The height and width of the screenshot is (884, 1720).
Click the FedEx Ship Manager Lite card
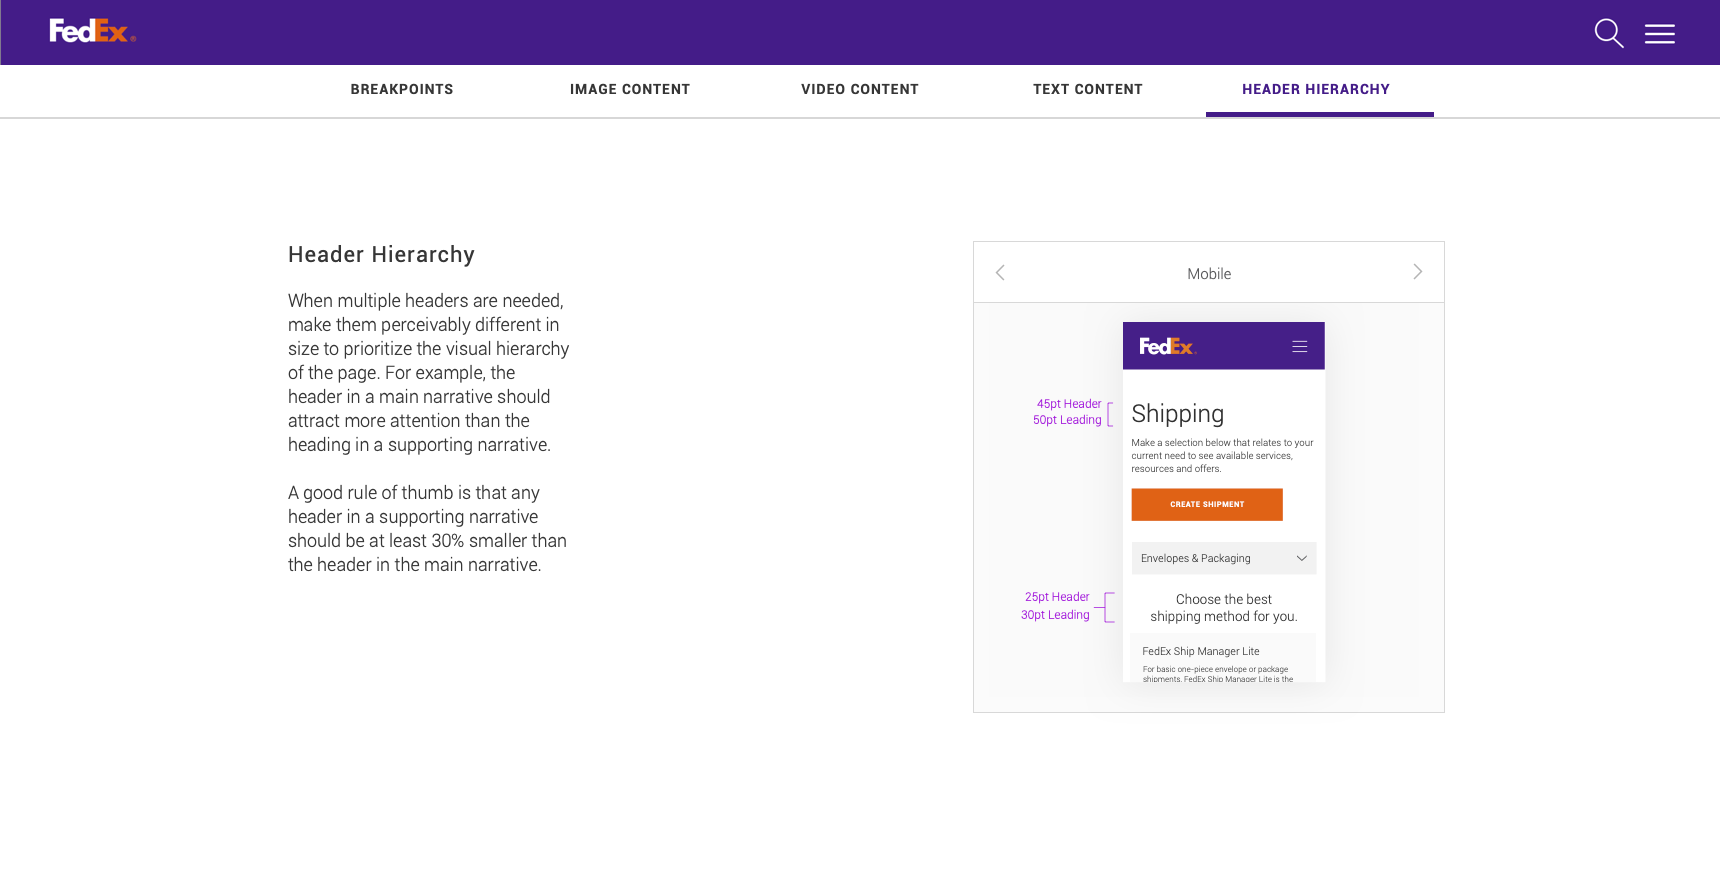1222,658
